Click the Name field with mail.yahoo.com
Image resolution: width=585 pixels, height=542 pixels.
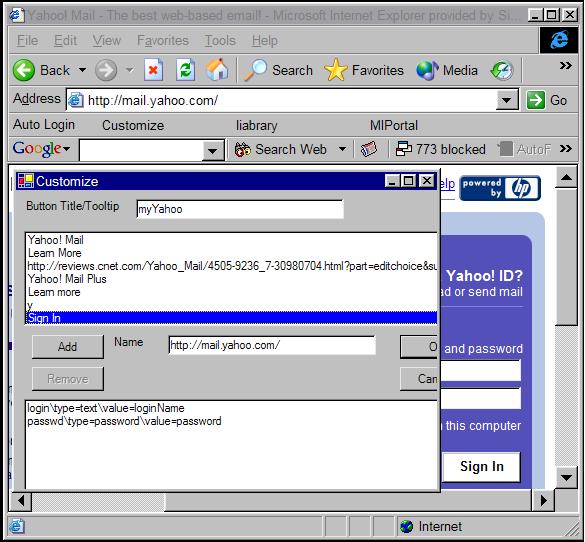tap(272, 345)
